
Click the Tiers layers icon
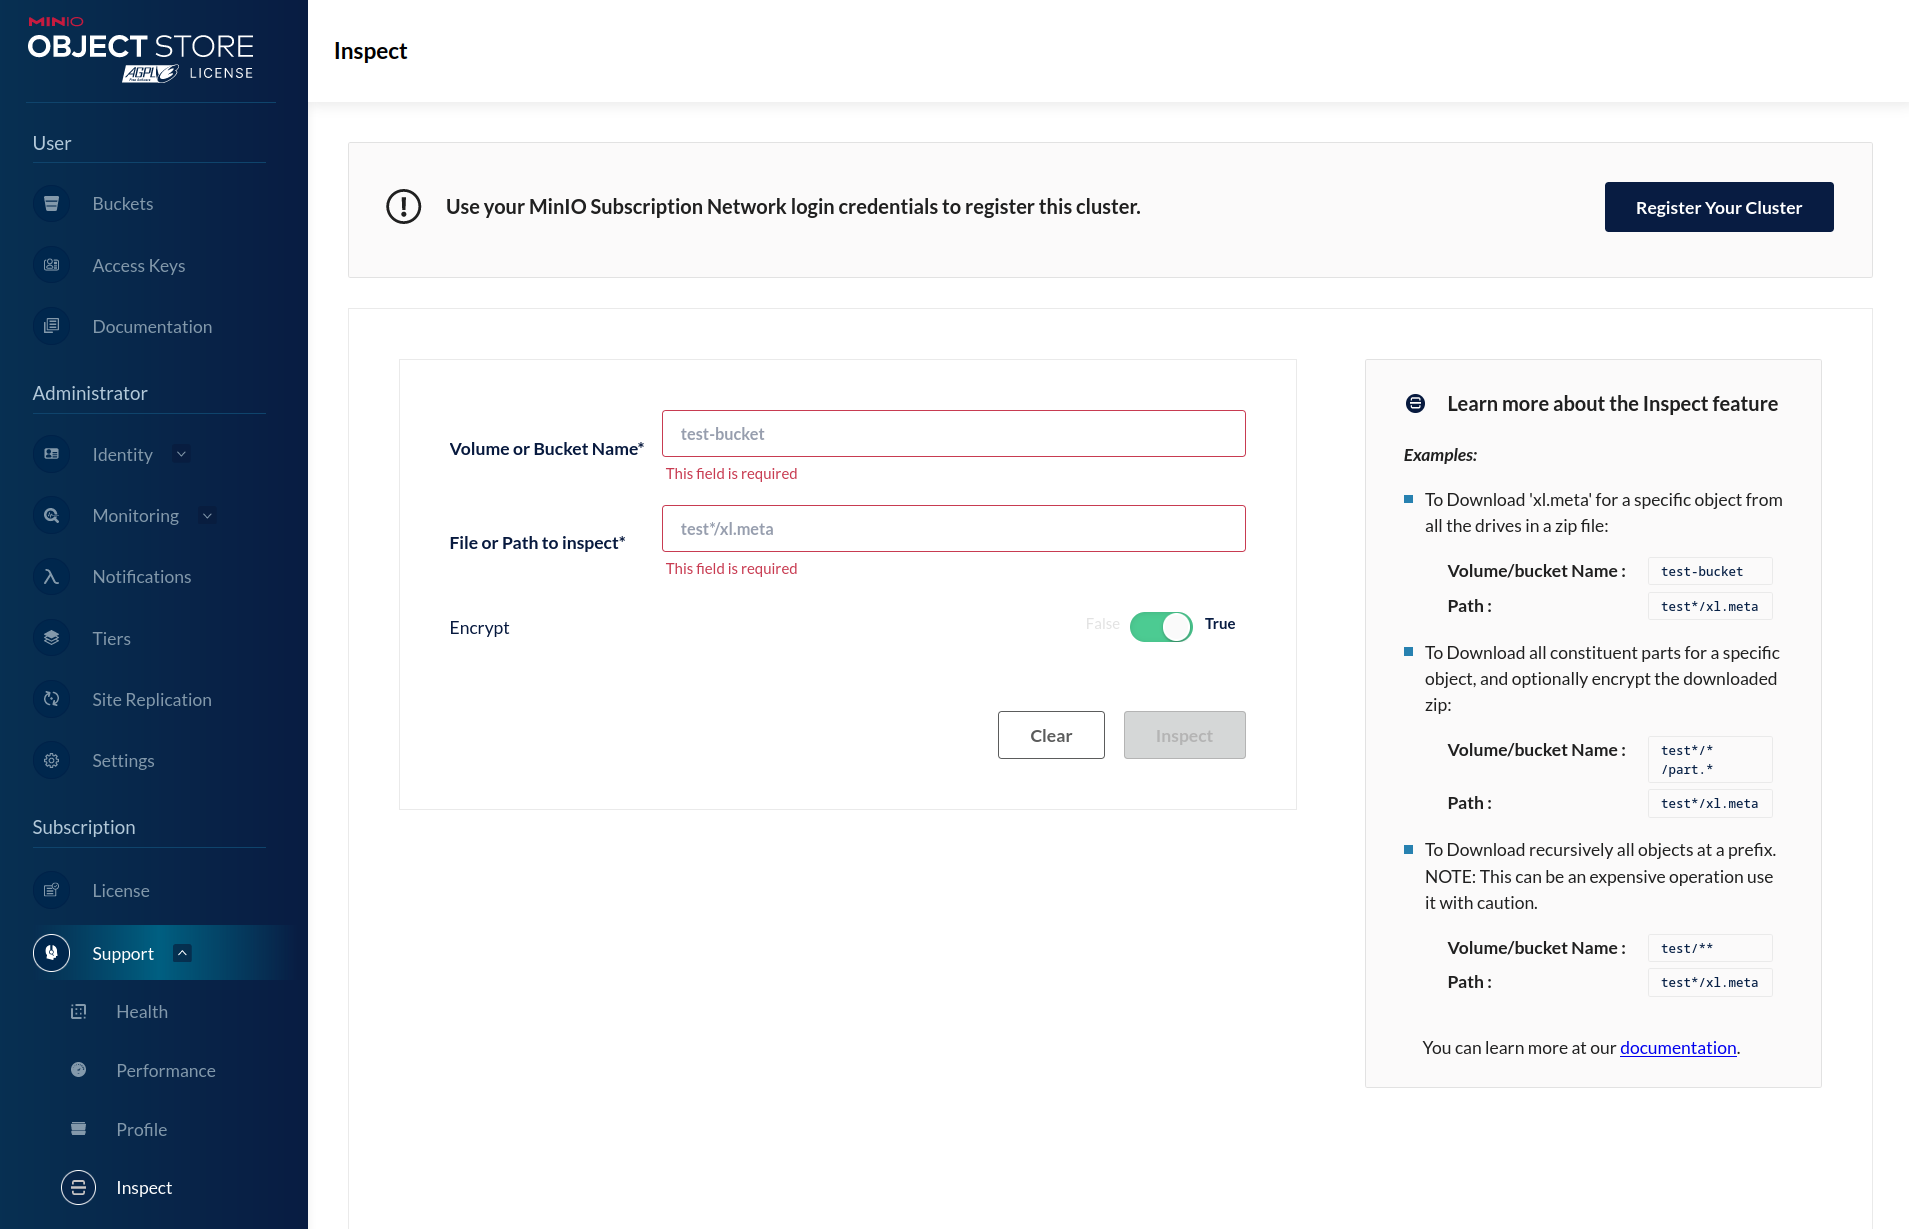(51, 638)
